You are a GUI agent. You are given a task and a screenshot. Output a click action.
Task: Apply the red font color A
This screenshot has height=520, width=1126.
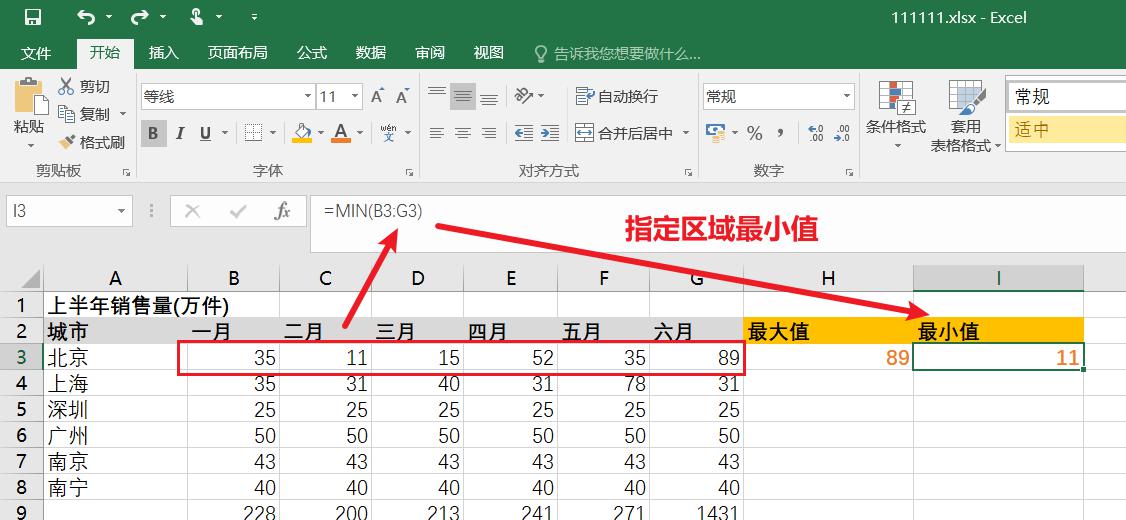(342, 133)
